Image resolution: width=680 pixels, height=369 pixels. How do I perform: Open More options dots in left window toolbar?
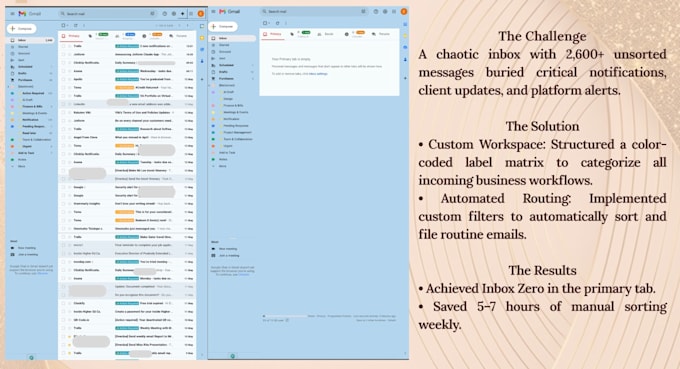(x=84, y=26)
